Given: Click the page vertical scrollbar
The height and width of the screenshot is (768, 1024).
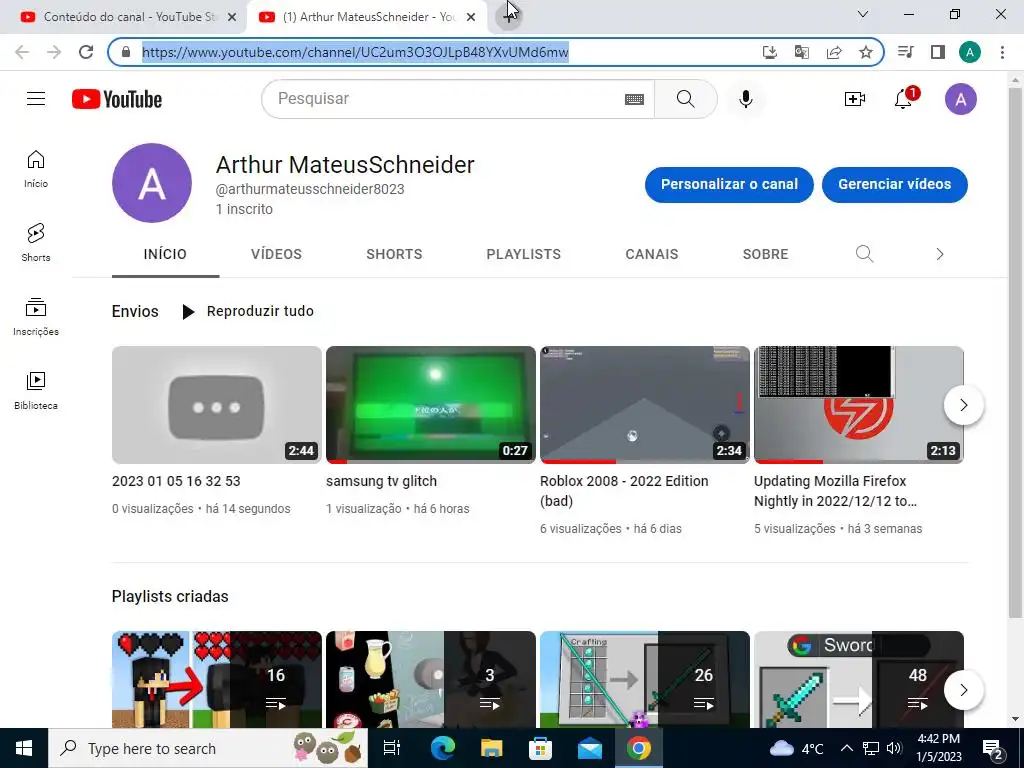Looking at the screenshot, I should (1015, 353).
